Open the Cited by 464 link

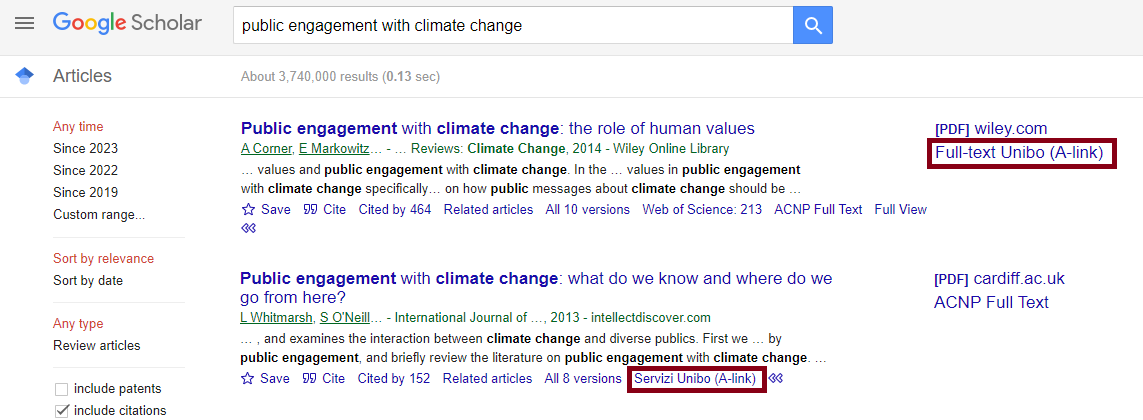395,210
